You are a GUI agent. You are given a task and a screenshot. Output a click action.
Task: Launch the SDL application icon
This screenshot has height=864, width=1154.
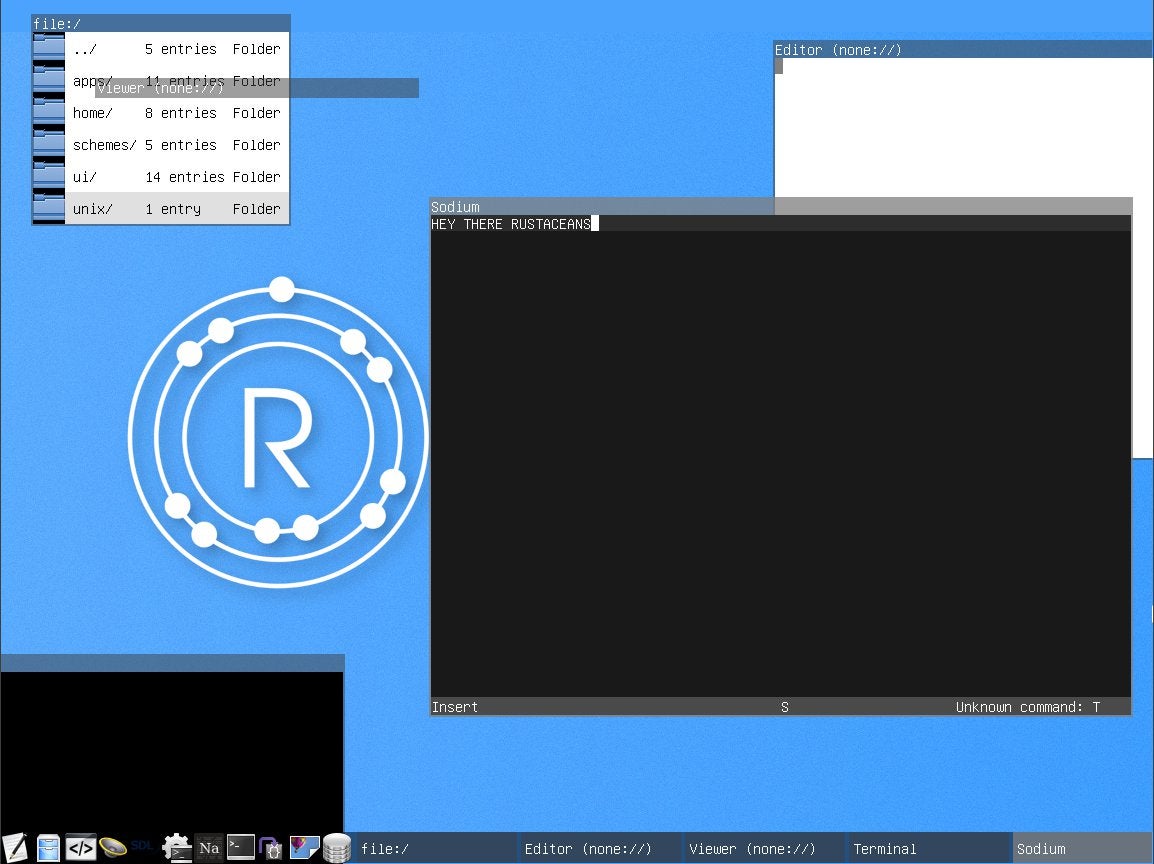tap(143, 846)
